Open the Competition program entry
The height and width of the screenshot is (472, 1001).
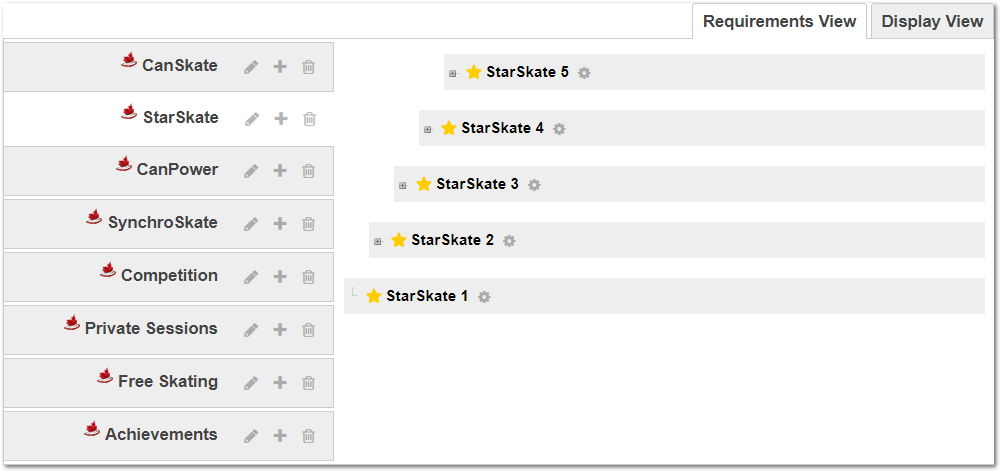[169, 276]
